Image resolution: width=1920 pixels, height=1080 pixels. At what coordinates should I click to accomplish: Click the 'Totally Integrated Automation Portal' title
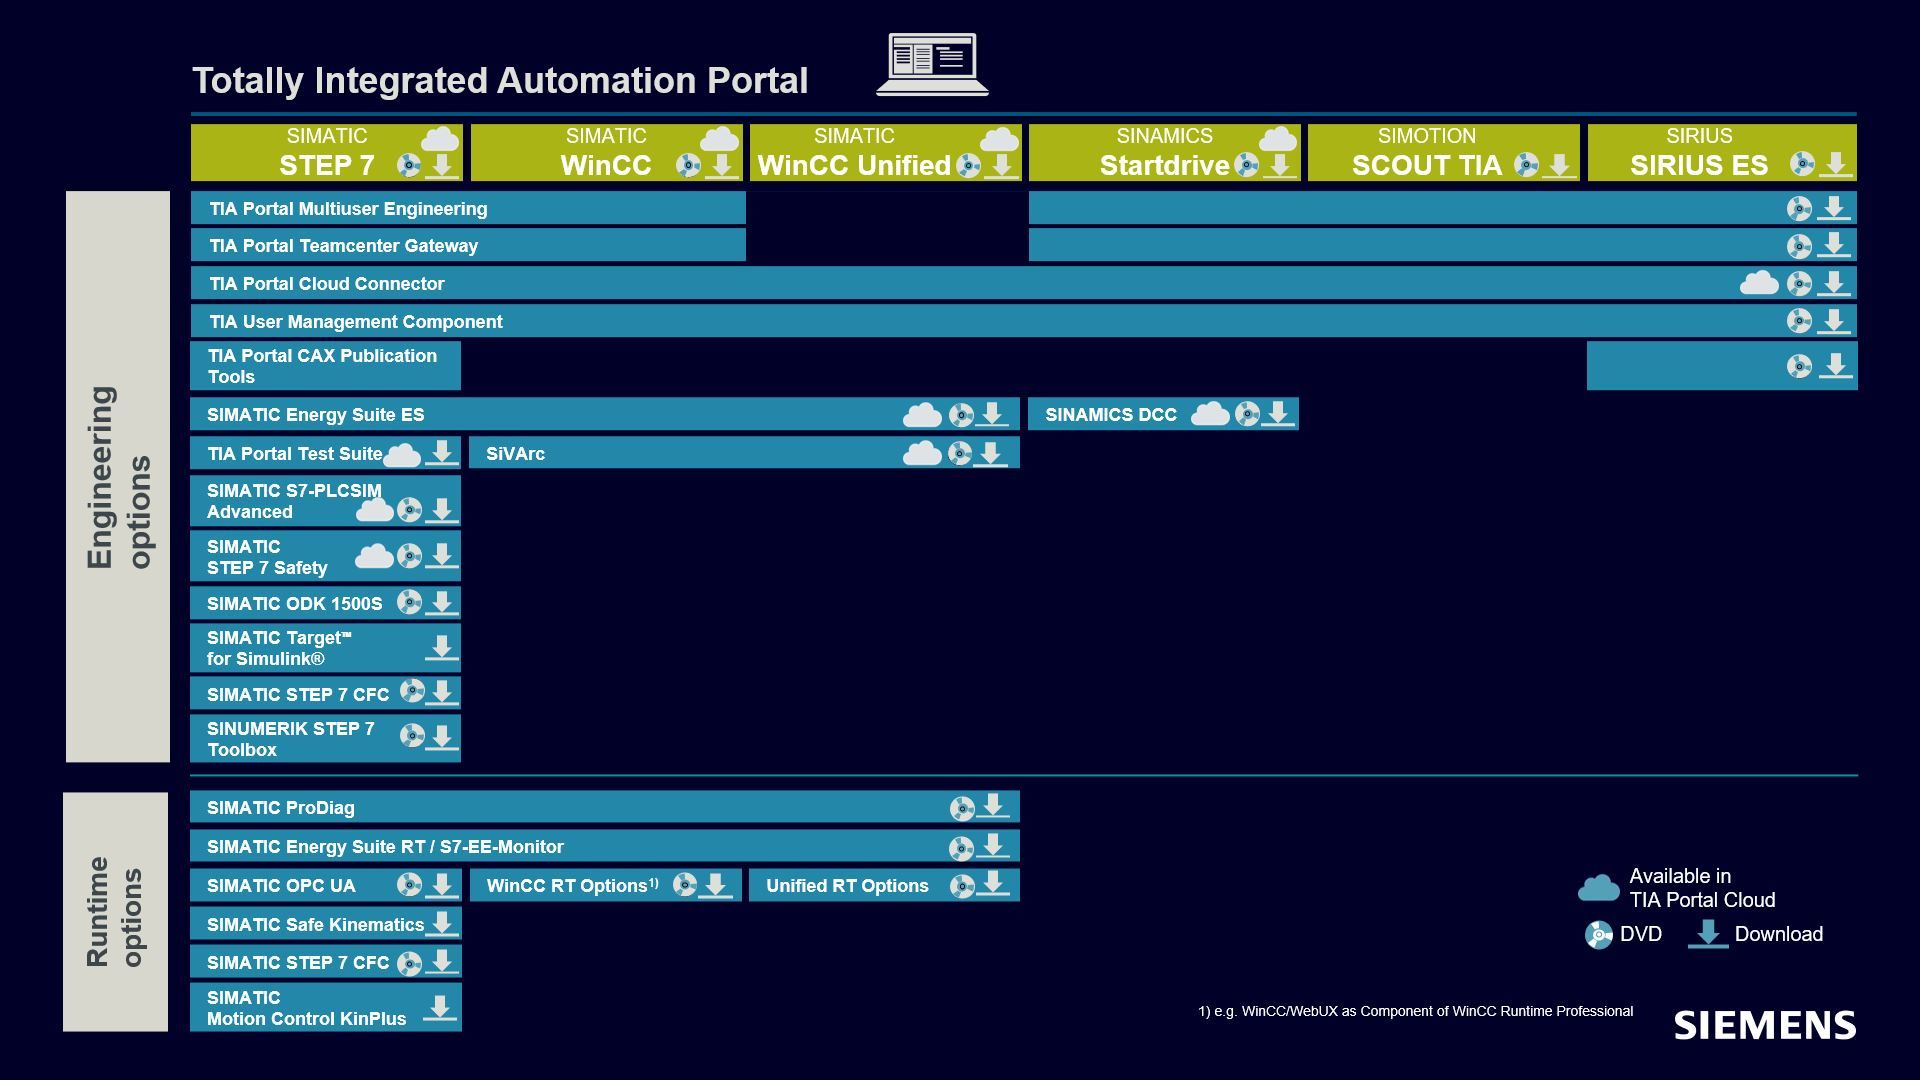[500, 81]
